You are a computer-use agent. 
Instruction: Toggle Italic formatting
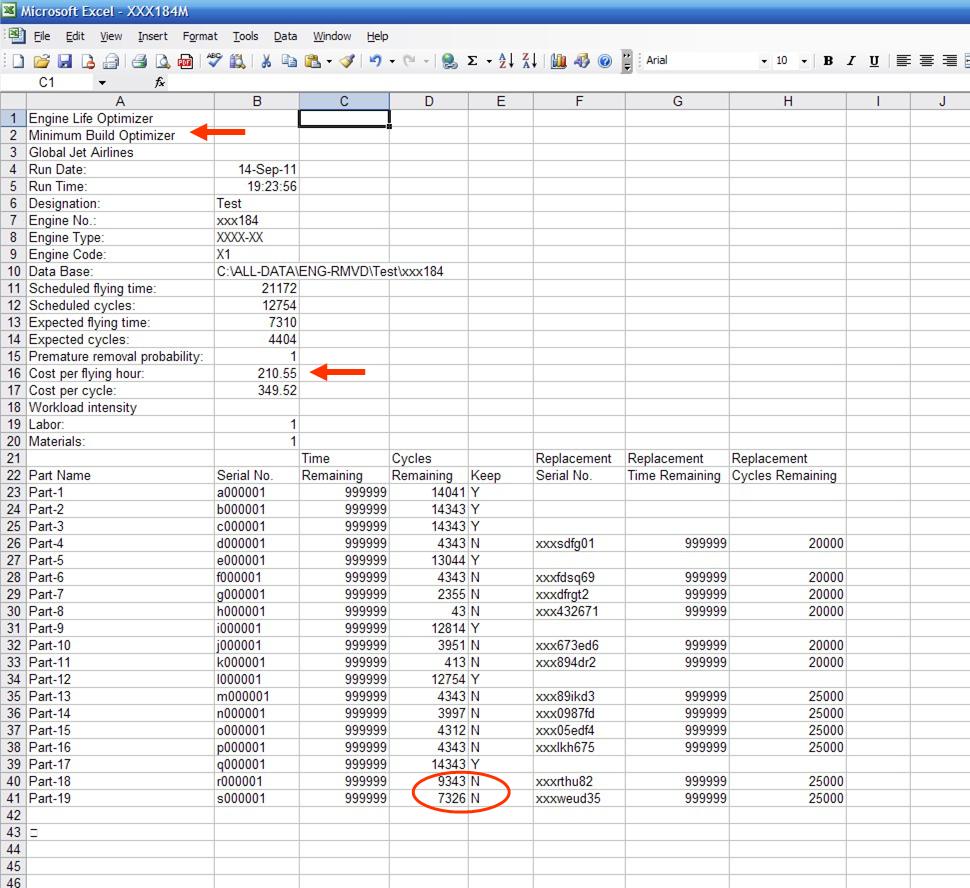(851, 61)
